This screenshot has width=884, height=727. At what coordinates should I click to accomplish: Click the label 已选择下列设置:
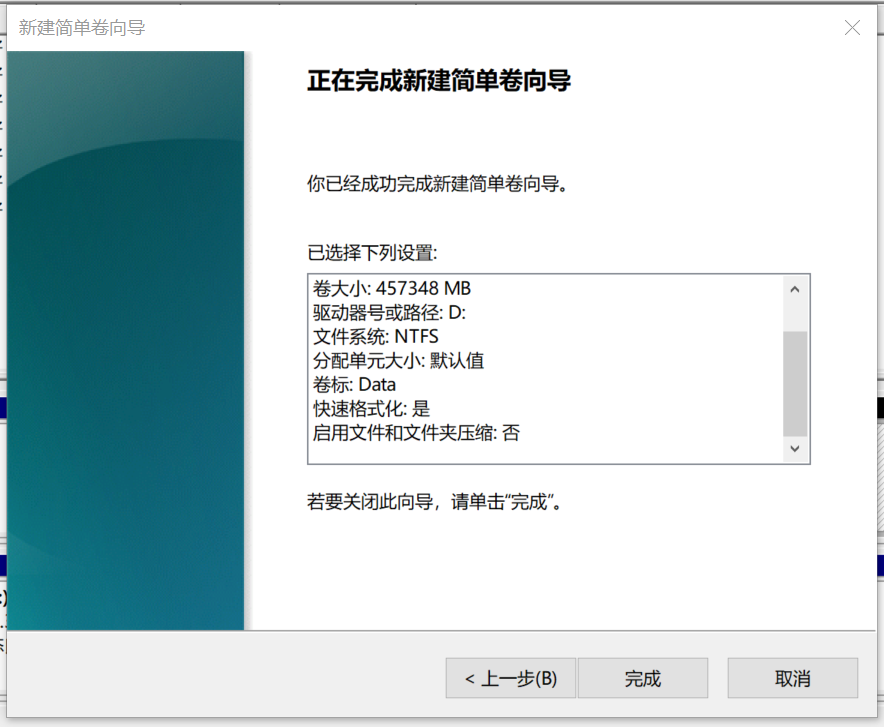pos(372,252)
